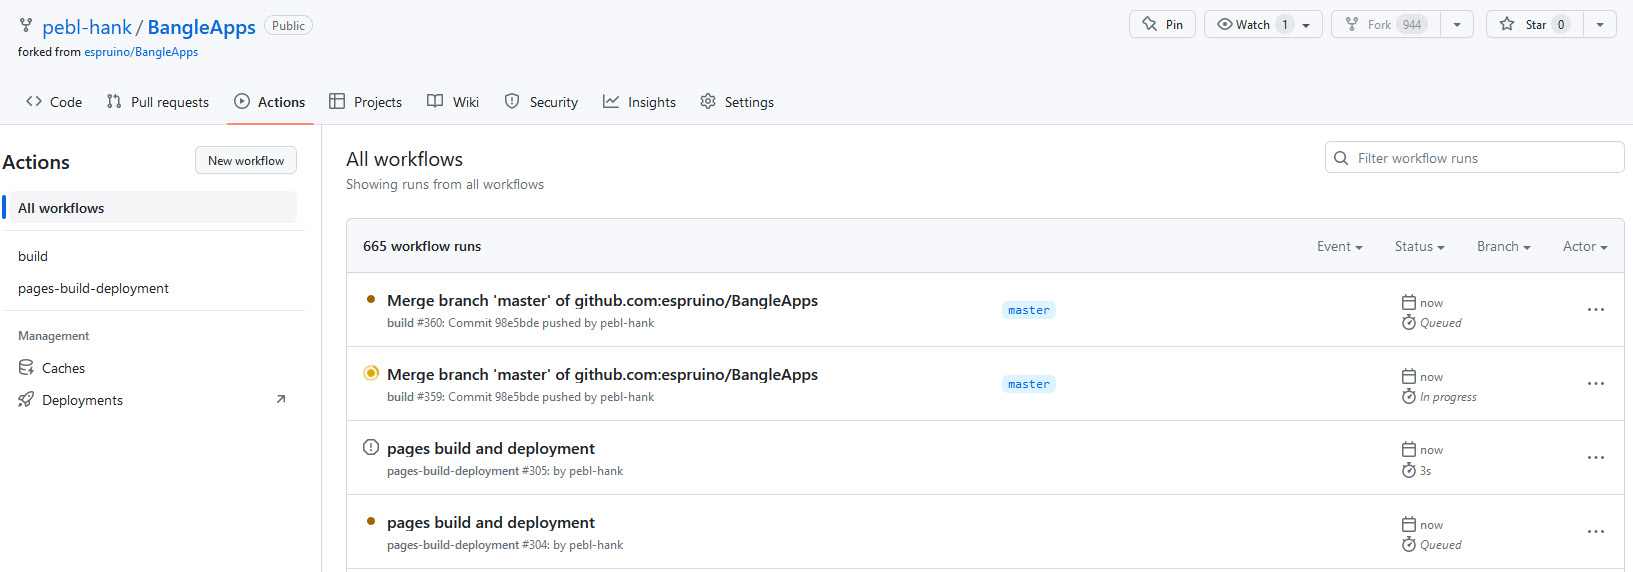Expand the dropdown arrow next to Fork
This screenshot has height=572, width=1633.
point(1457,25)
